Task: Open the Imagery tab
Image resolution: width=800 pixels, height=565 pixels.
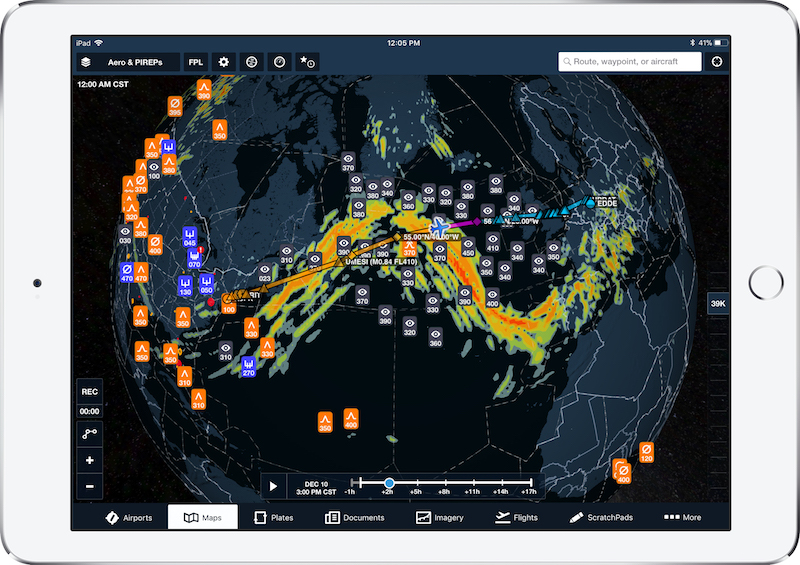Action: (x=440, y=517)
